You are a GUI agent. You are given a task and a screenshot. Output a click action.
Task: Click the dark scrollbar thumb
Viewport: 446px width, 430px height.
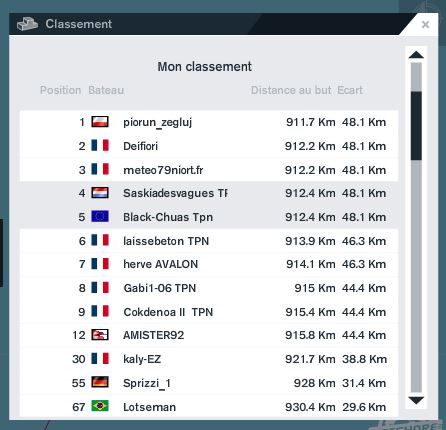(x=416, y=126)
